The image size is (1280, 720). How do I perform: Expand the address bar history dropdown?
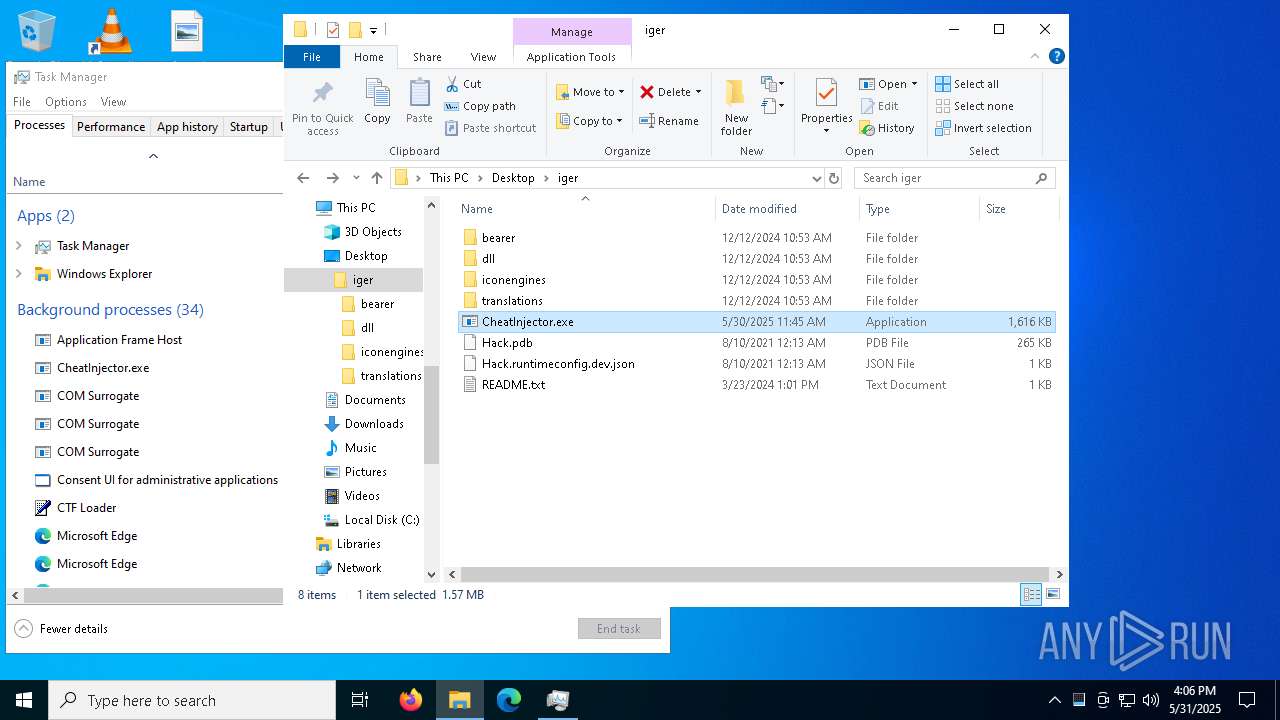click(x=817, y=178)
